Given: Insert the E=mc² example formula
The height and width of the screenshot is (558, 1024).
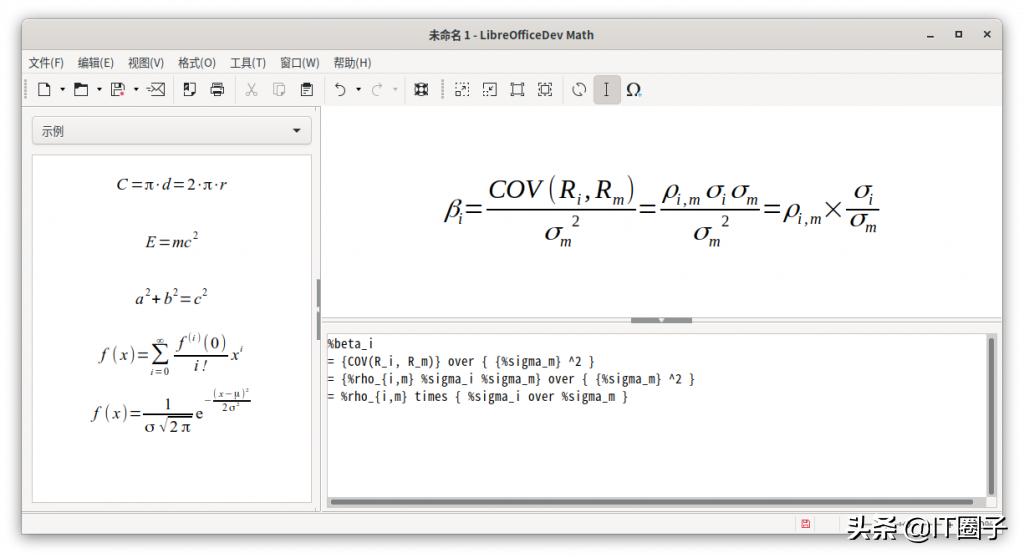Looking at the screenshot, I should pos(172,240).
